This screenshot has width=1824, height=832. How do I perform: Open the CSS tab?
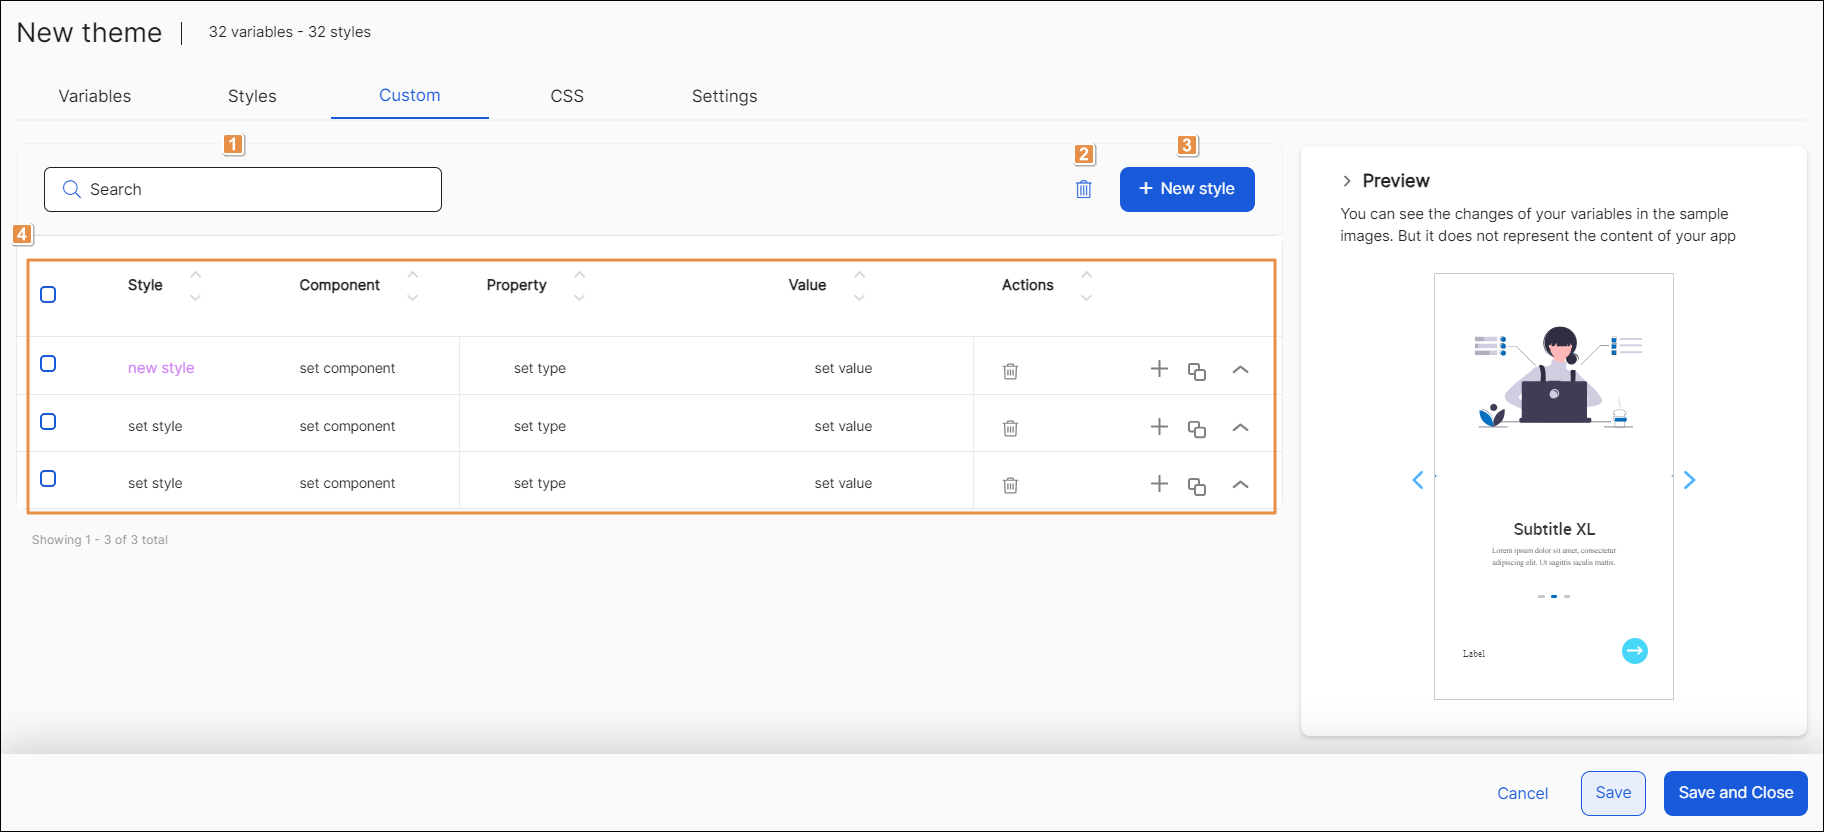point(567,96)
